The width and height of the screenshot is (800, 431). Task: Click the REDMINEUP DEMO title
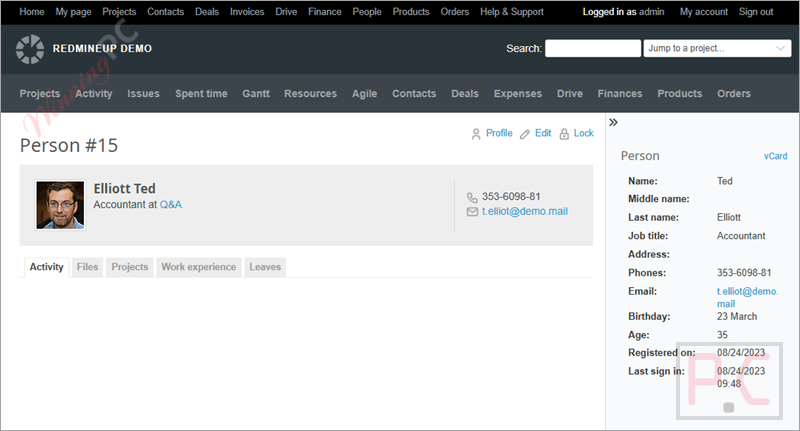[x=102, y=48]
